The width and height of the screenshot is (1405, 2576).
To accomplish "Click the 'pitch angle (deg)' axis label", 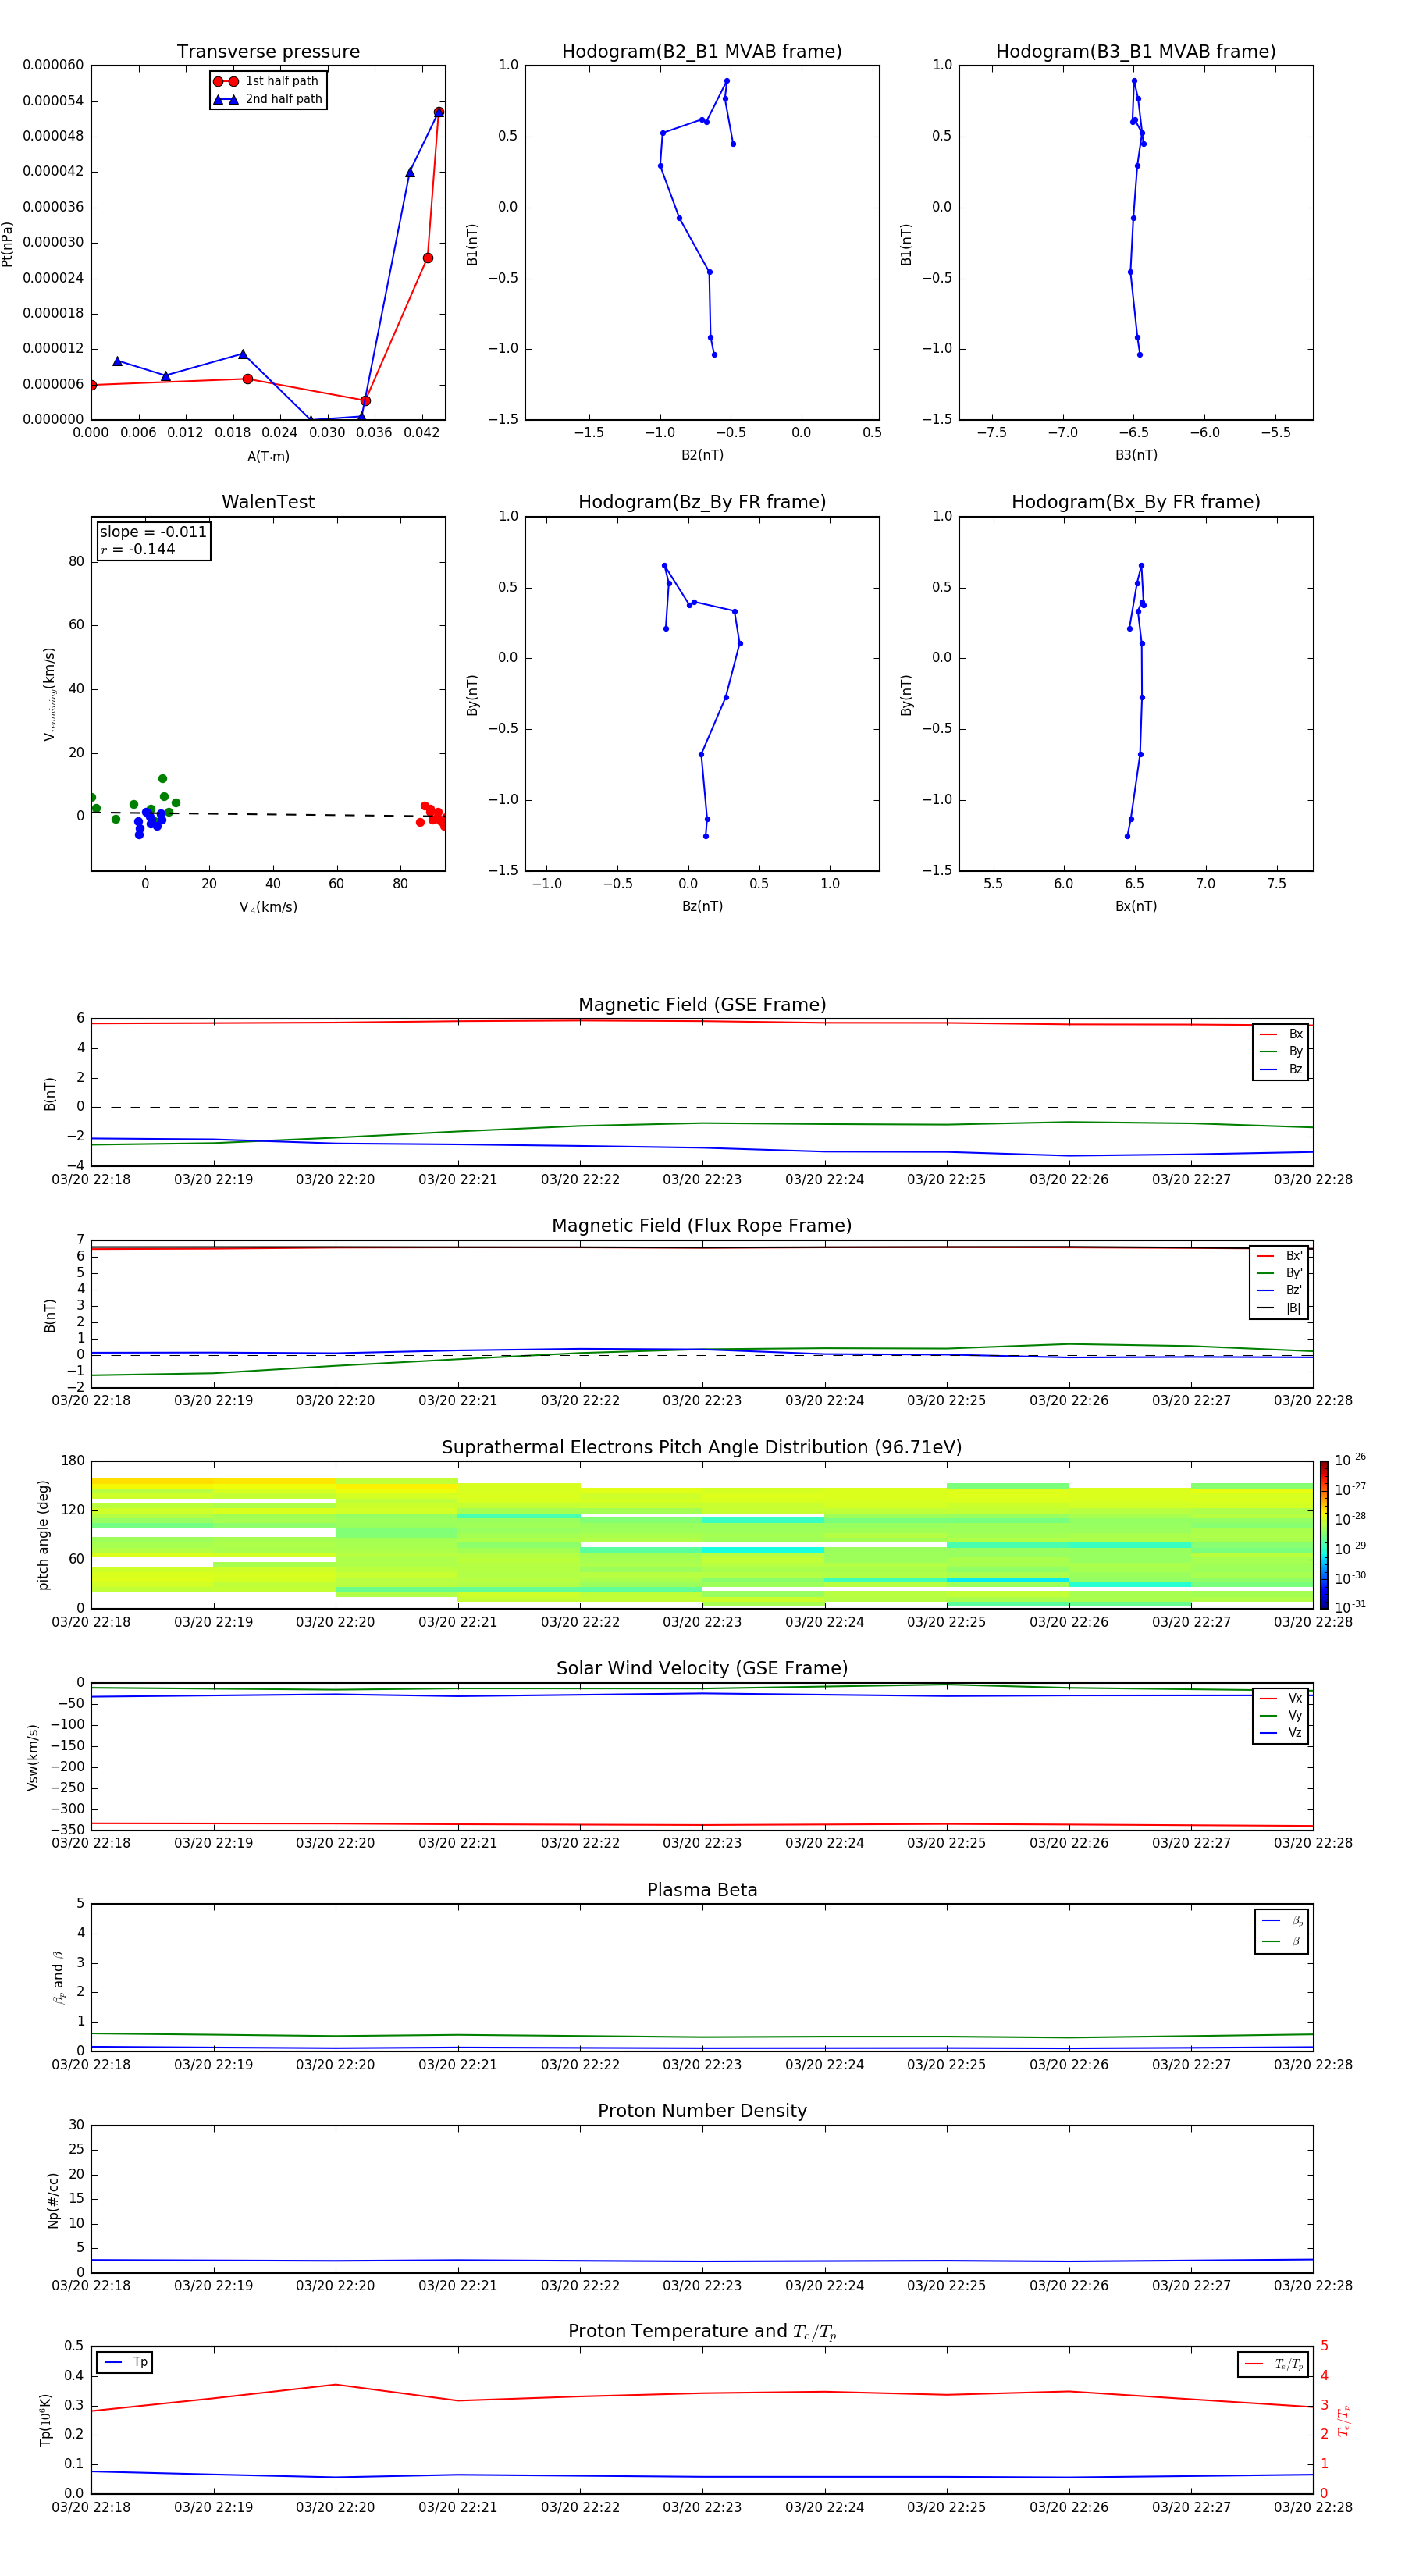I will pyautogui.click(x=43, y=1534).
